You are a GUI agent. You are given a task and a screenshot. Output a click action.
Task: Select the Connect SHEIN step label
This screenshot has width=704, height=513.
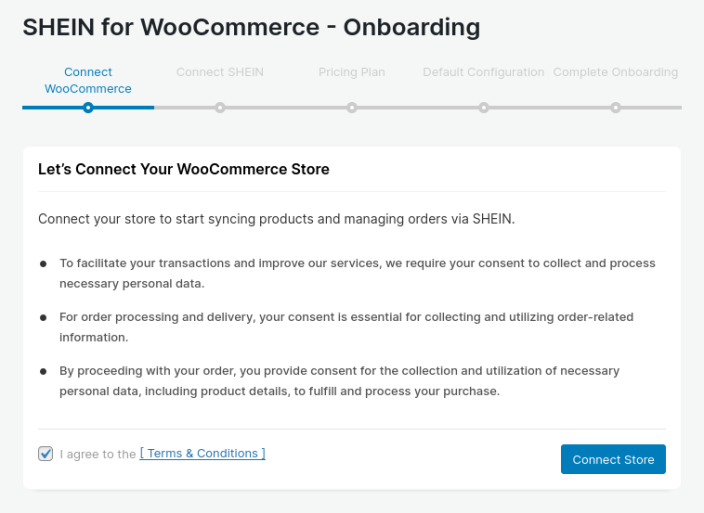[220, 72]
